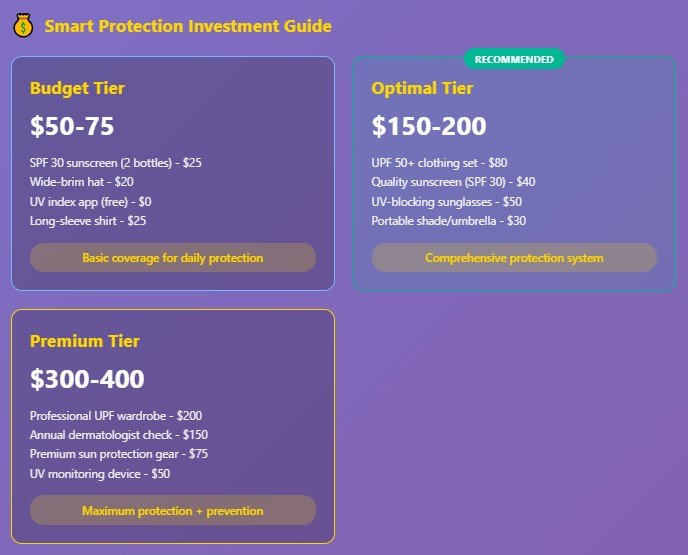The image size is (688, 555).
Task: Click the SPF 30 sunscreen (2 bottles) item
Action: pos(116,163)
